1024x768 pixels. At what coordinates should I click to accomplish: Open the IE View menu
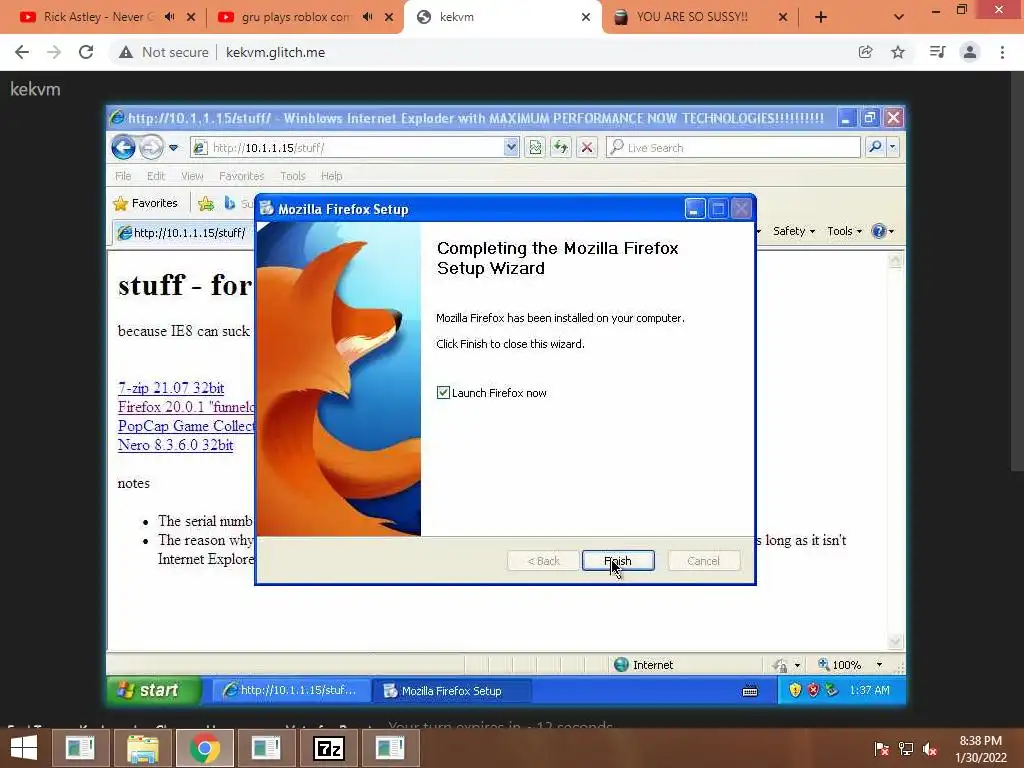click(x=192, y=176)
